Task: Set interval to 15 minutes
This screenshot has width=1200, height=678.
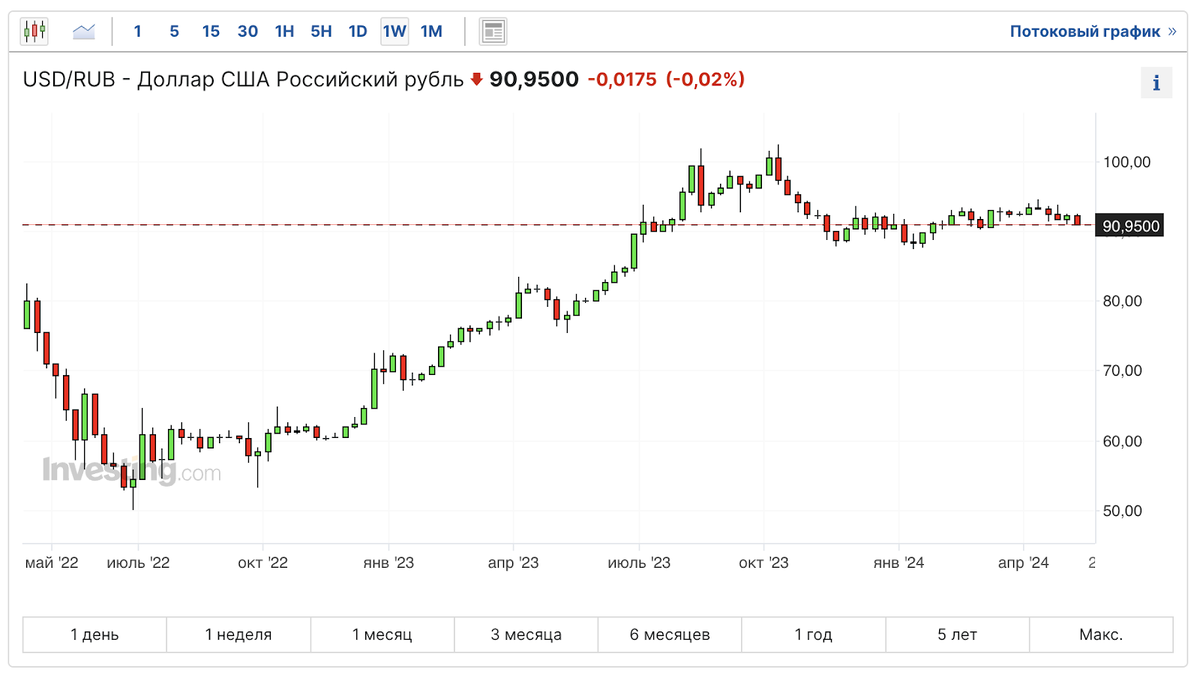Action: (211, 31)
